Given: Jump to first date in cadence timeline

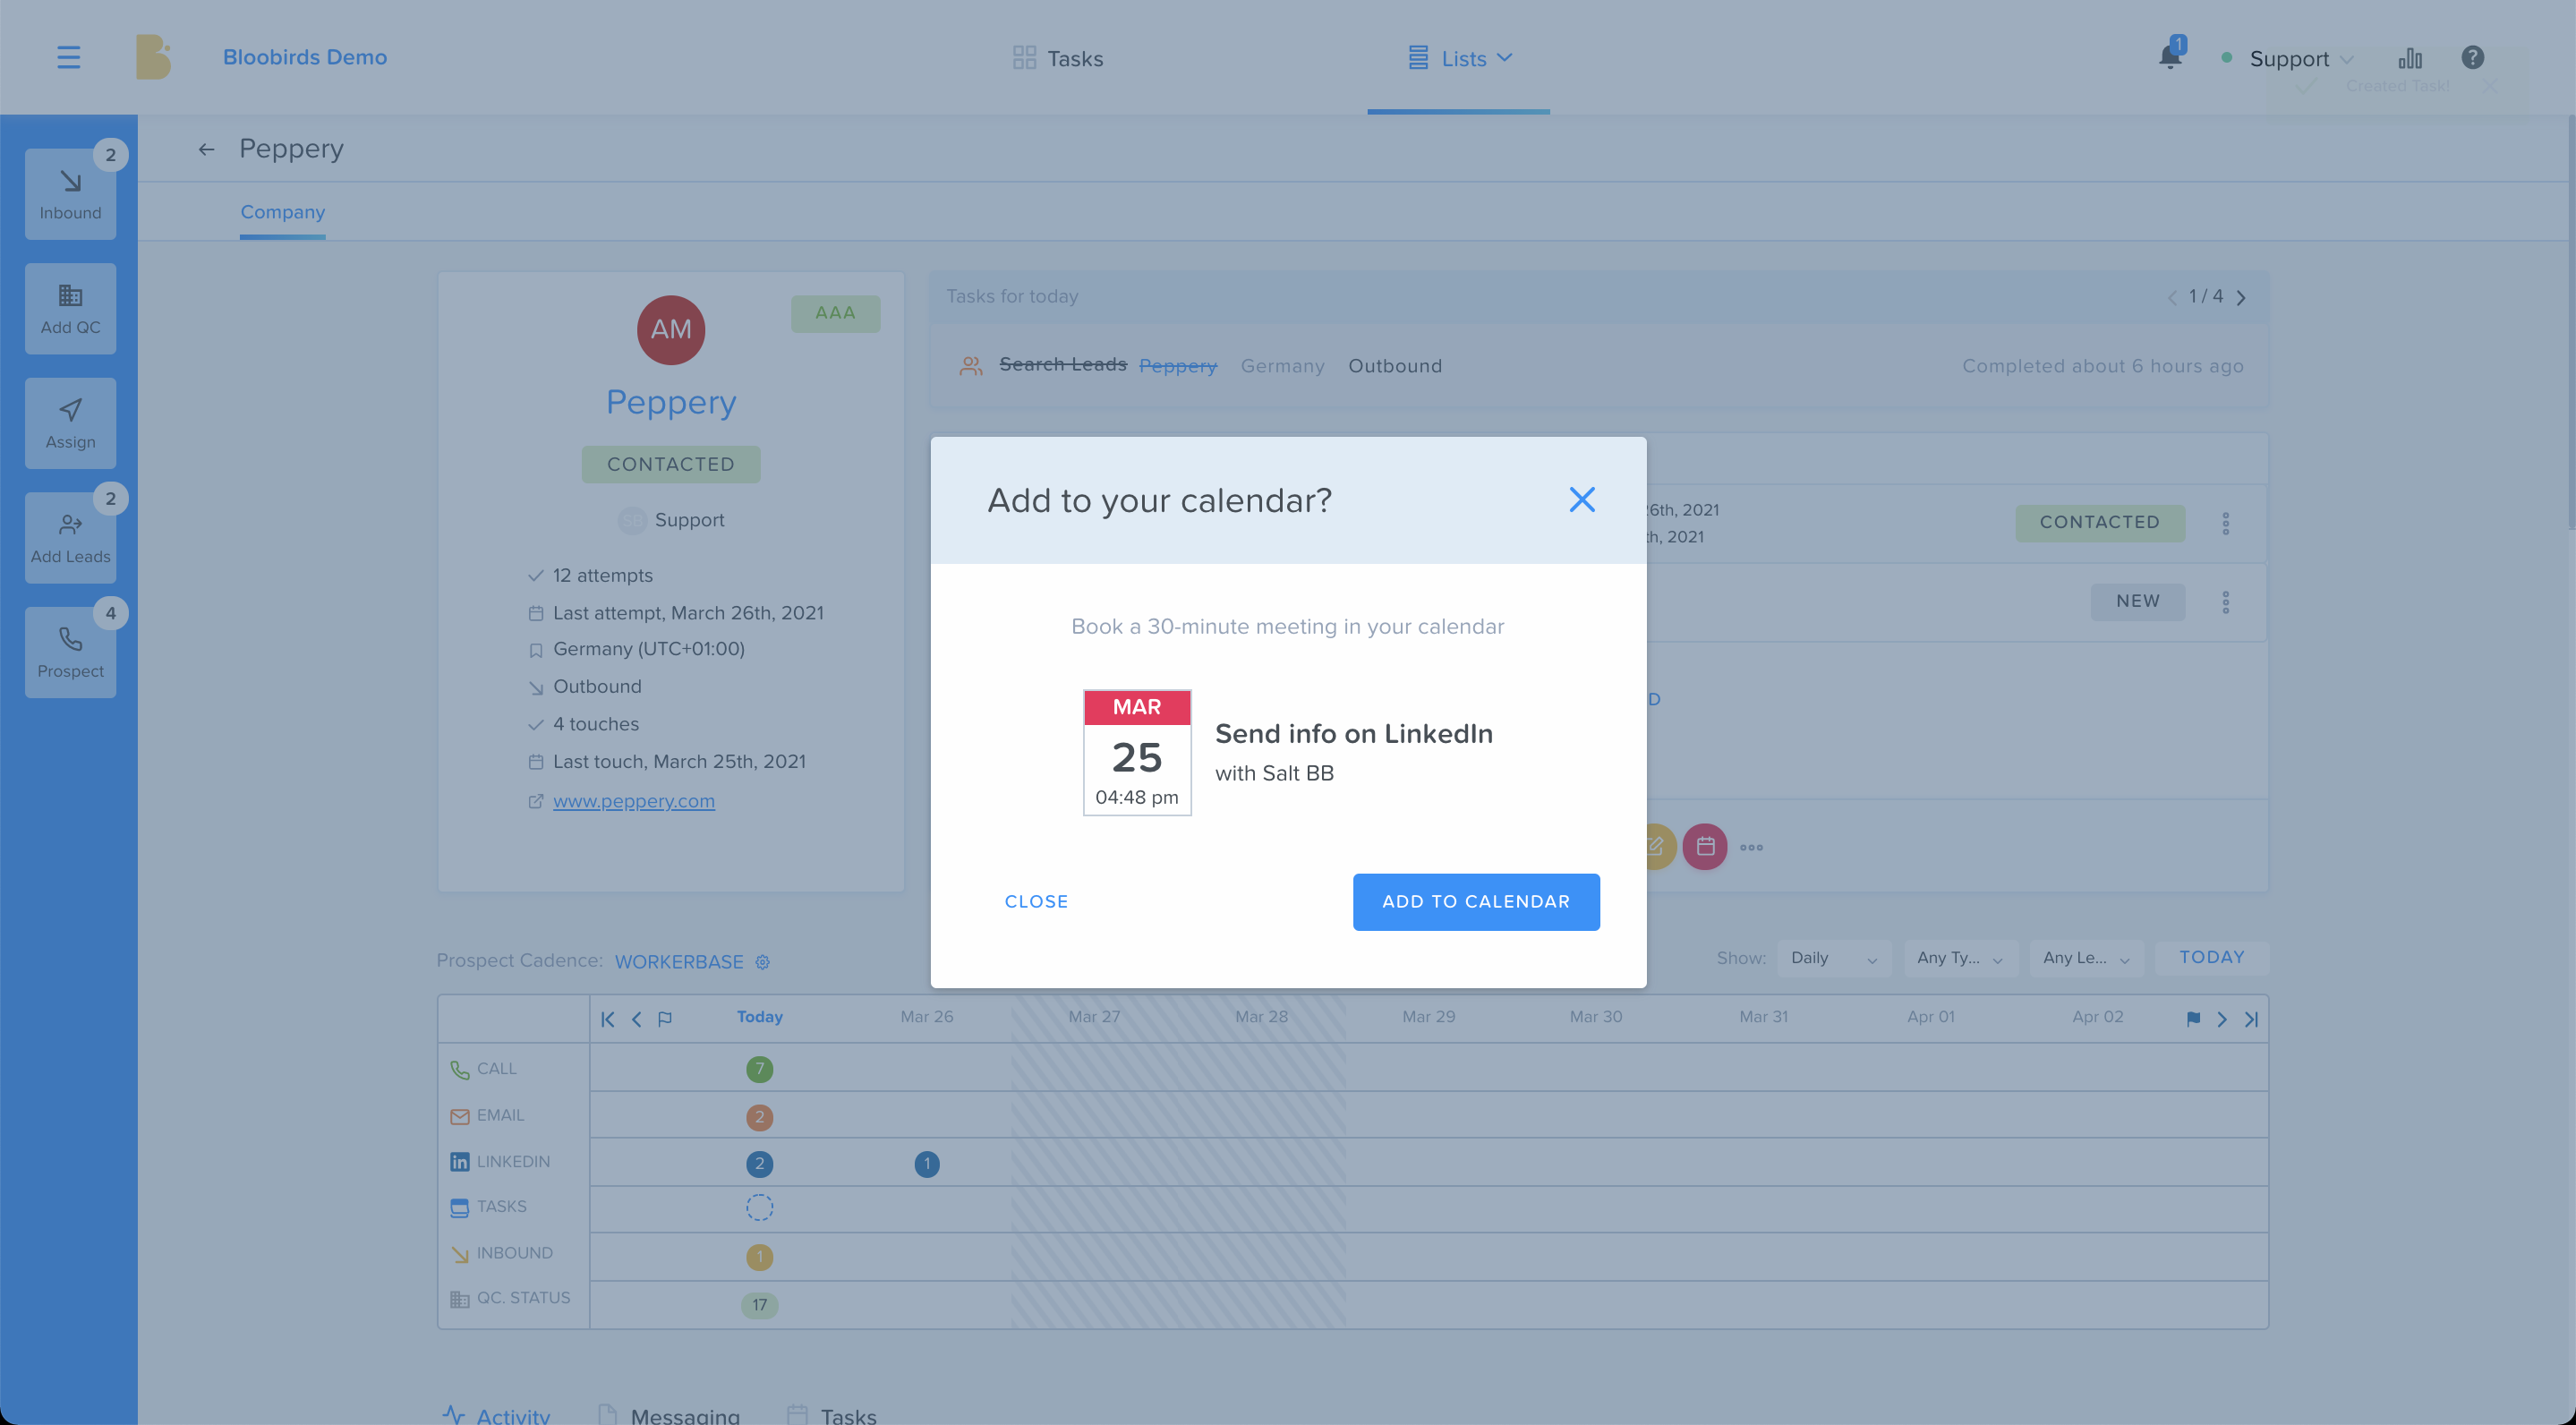Looking at the screenshot, I should [x=607, y=1019].
